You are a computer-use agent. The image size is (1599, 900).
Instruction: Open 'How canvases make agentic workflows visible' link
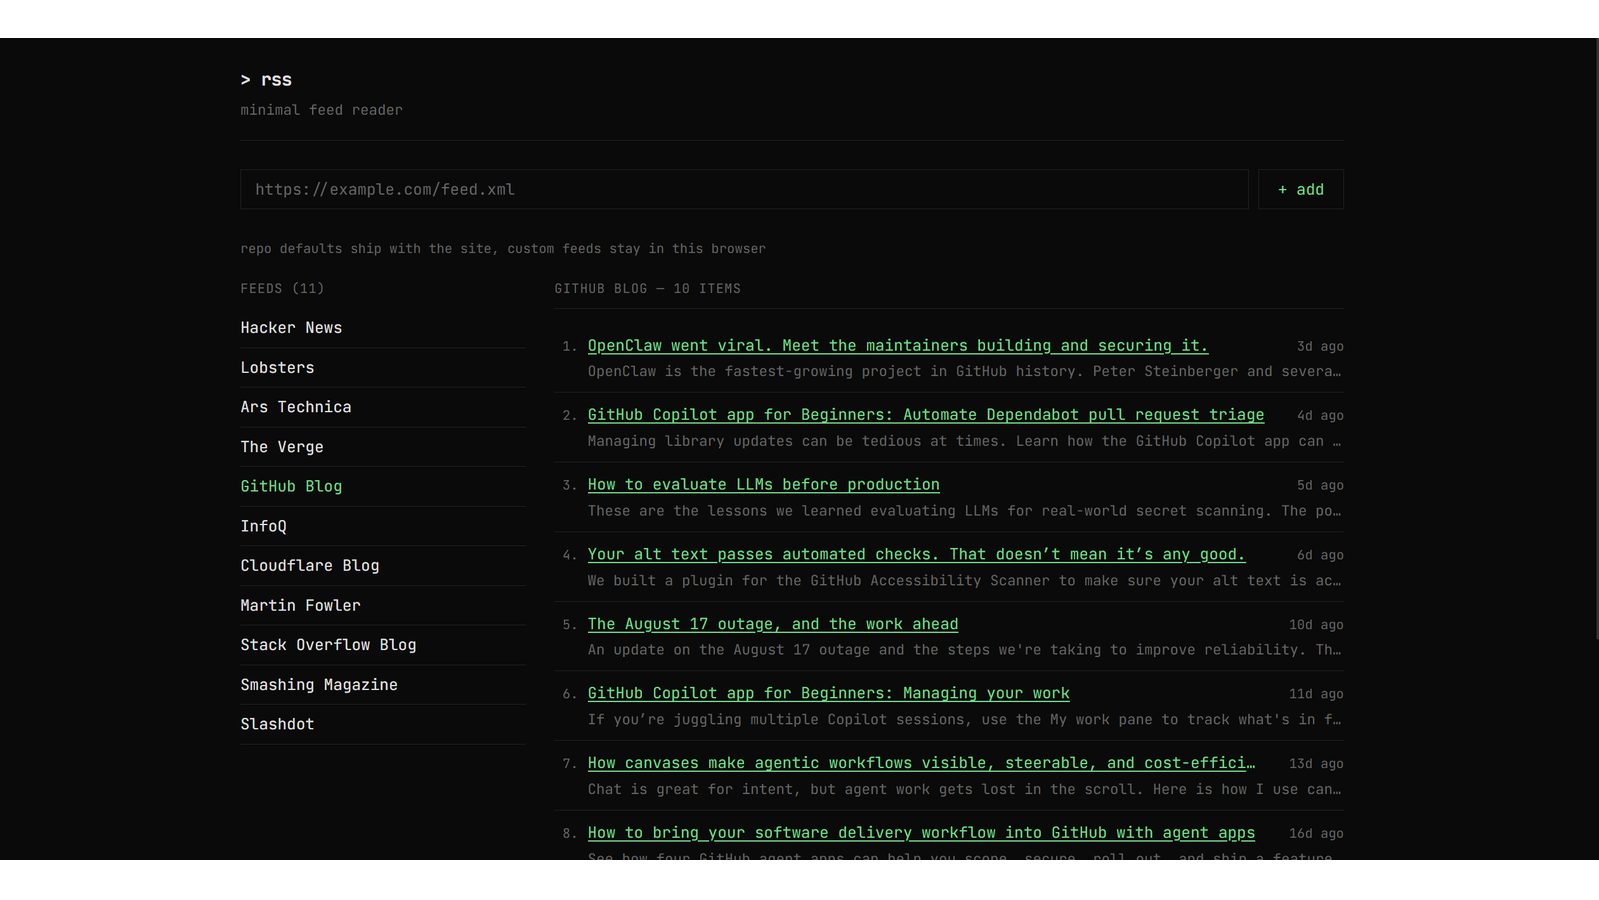921,763
